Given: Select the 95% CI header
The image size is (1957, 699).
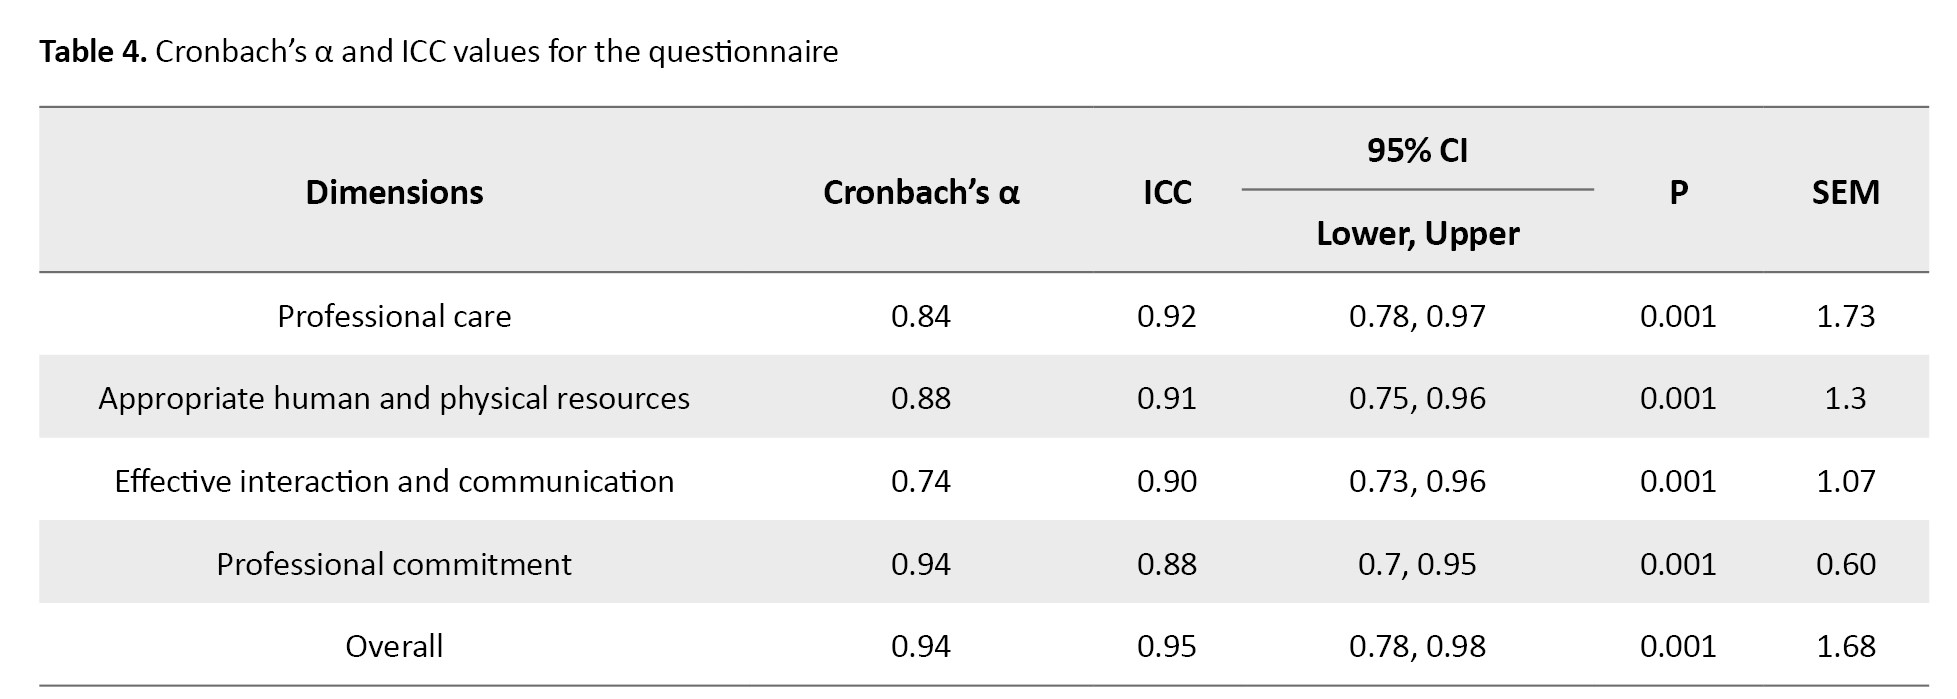Looking at the screenshot, I should (1417, 151).
